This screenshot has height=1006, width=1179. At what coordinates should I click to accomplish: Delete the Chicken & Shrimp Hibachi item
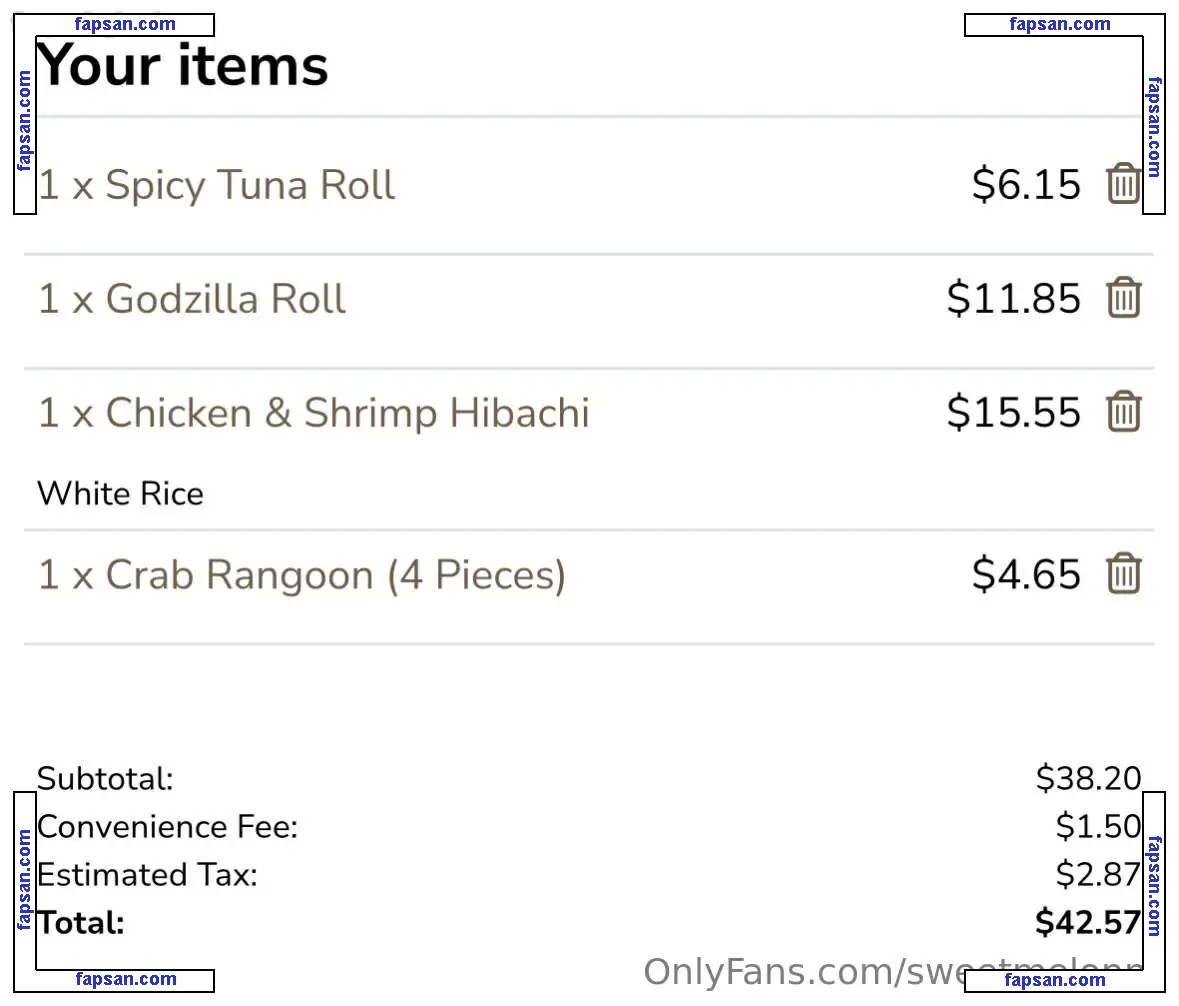pyautogui.click(x=1123, y=412)
